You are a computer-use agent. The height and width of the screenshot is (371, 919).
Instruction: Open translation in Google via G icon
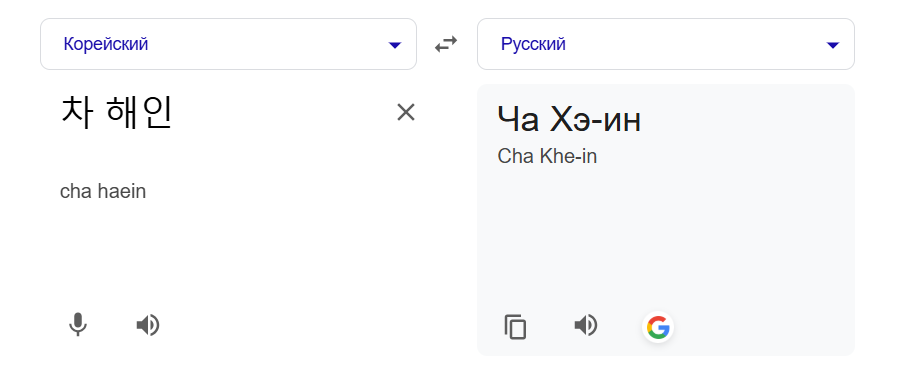click(658, 327)
